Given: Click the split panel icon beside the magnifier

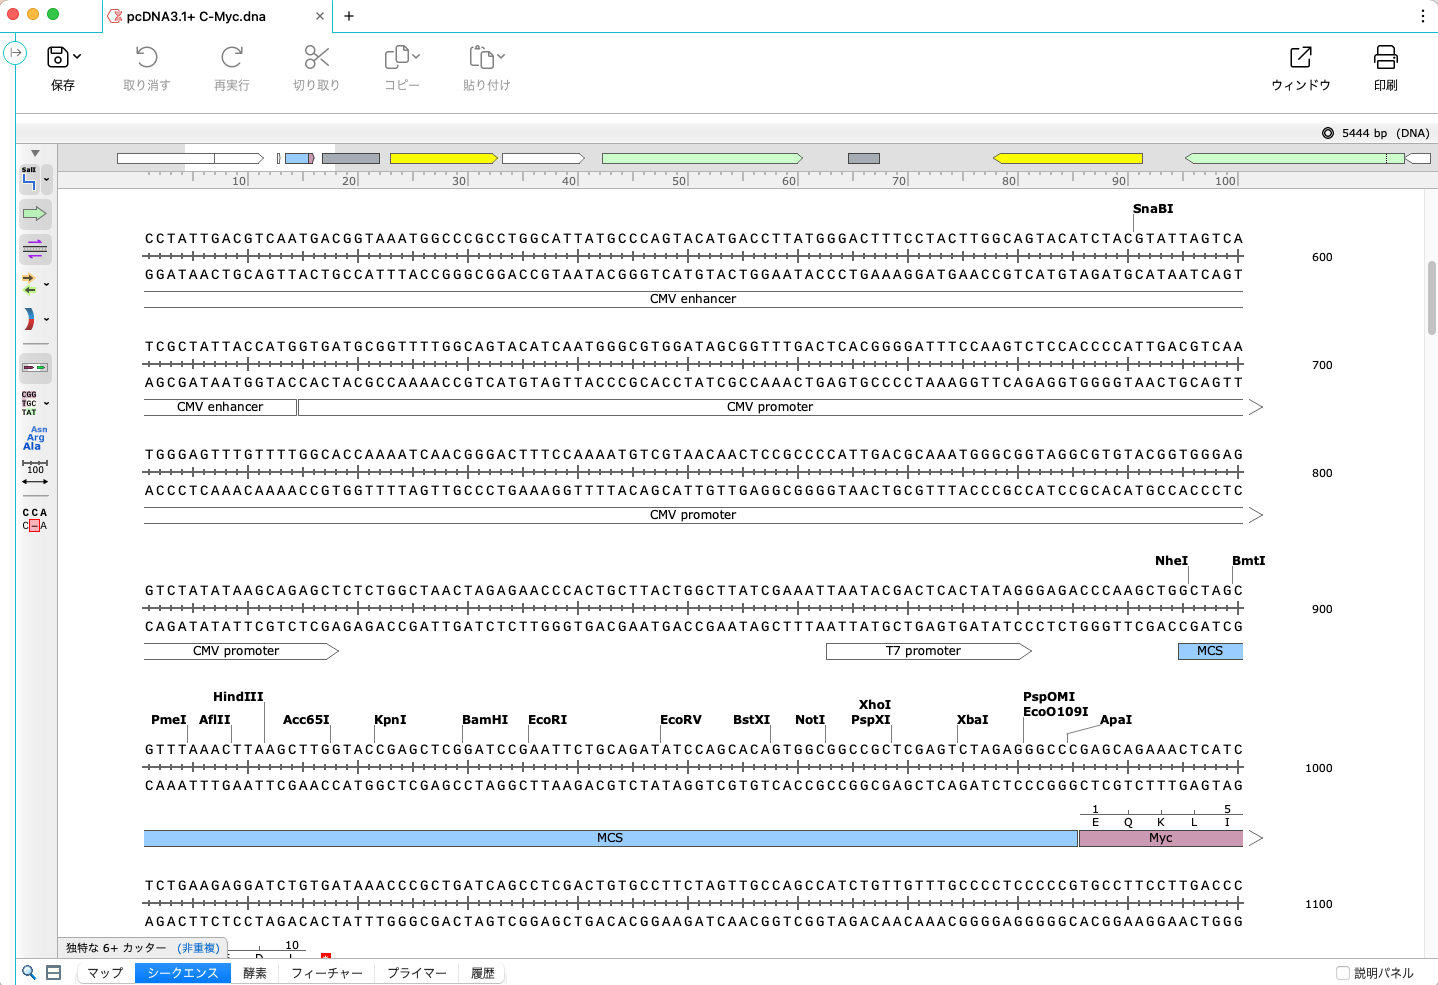Looking at the screenshot, I should click(x=53, y=971).
